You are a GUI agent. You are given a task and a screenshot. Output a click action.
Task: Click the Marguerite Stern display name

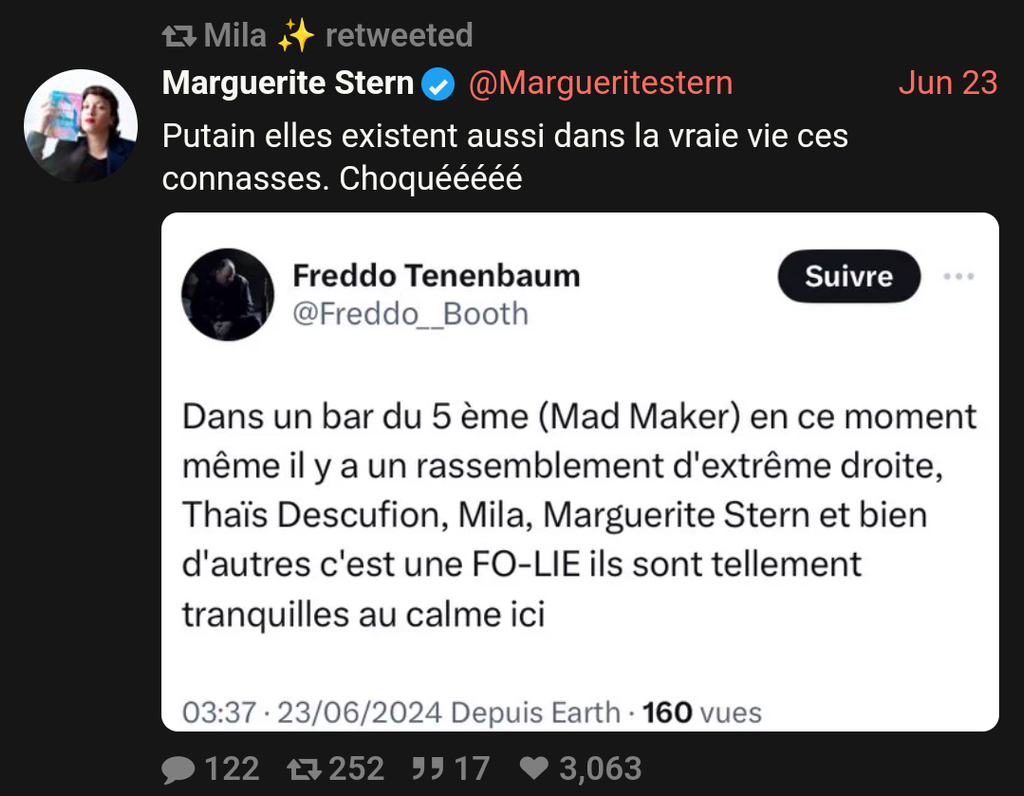pos(288,83)
